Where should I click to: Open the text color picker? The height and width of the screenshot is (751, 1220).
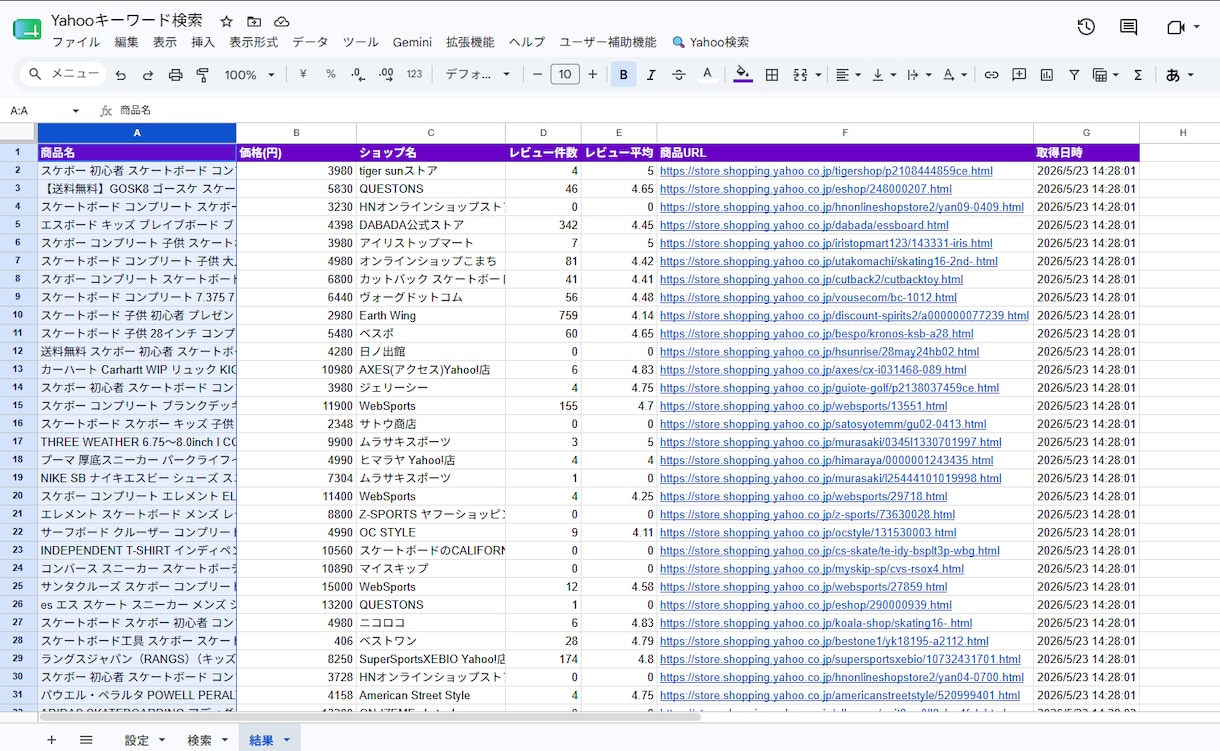(707, 74)
